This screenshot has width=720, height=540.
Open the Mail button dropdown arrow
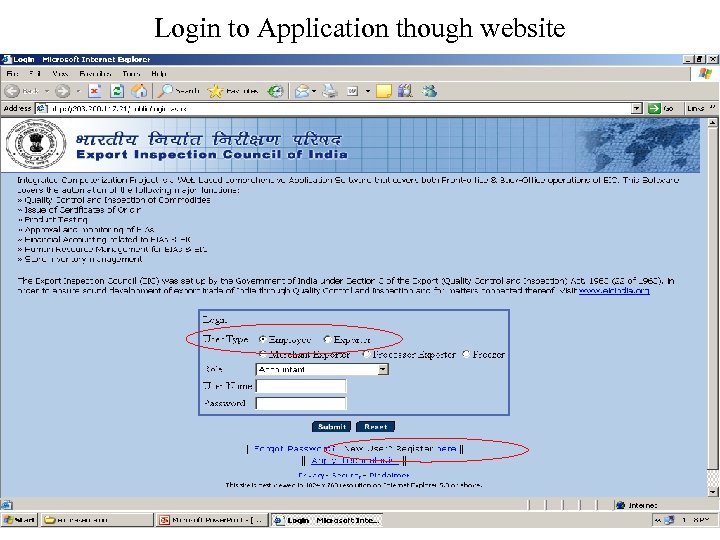tap(314, 91)
